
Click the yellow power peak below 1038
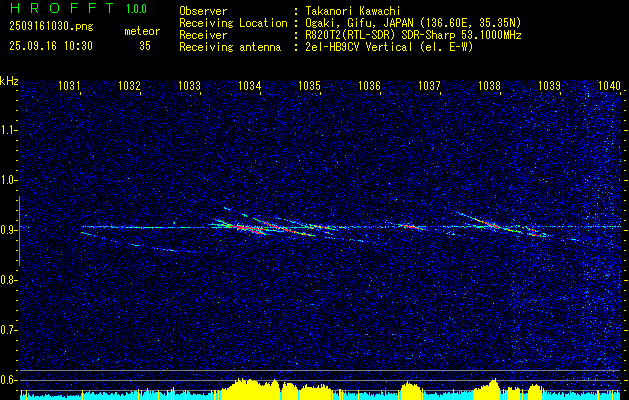486,389
